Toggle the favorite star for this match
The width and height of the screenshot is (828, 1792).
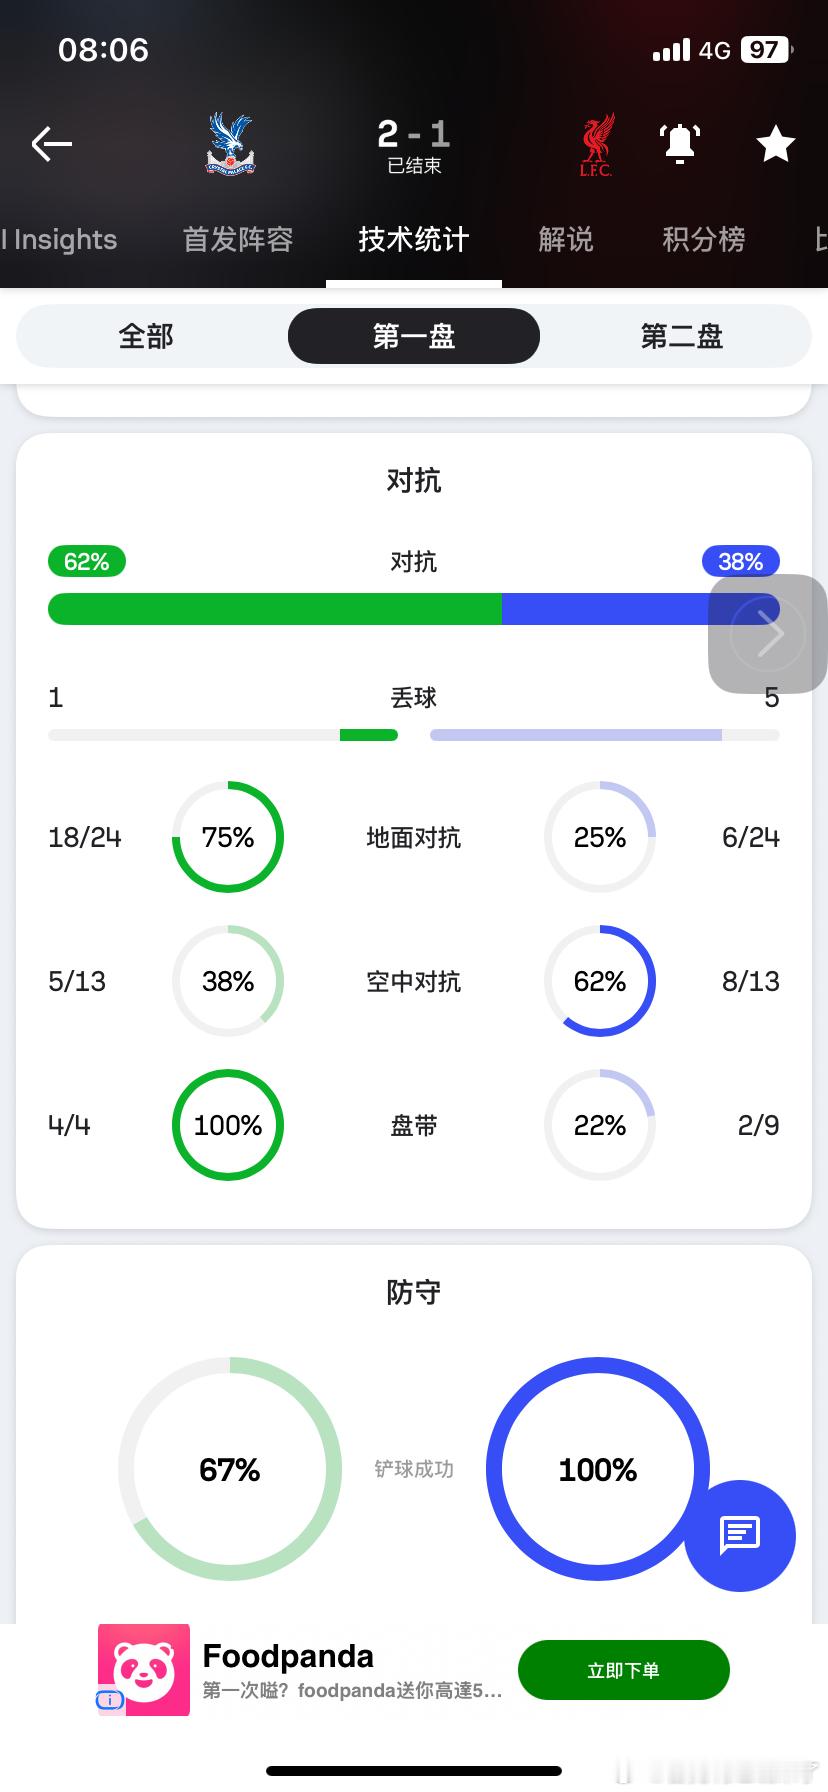[776, 144]
